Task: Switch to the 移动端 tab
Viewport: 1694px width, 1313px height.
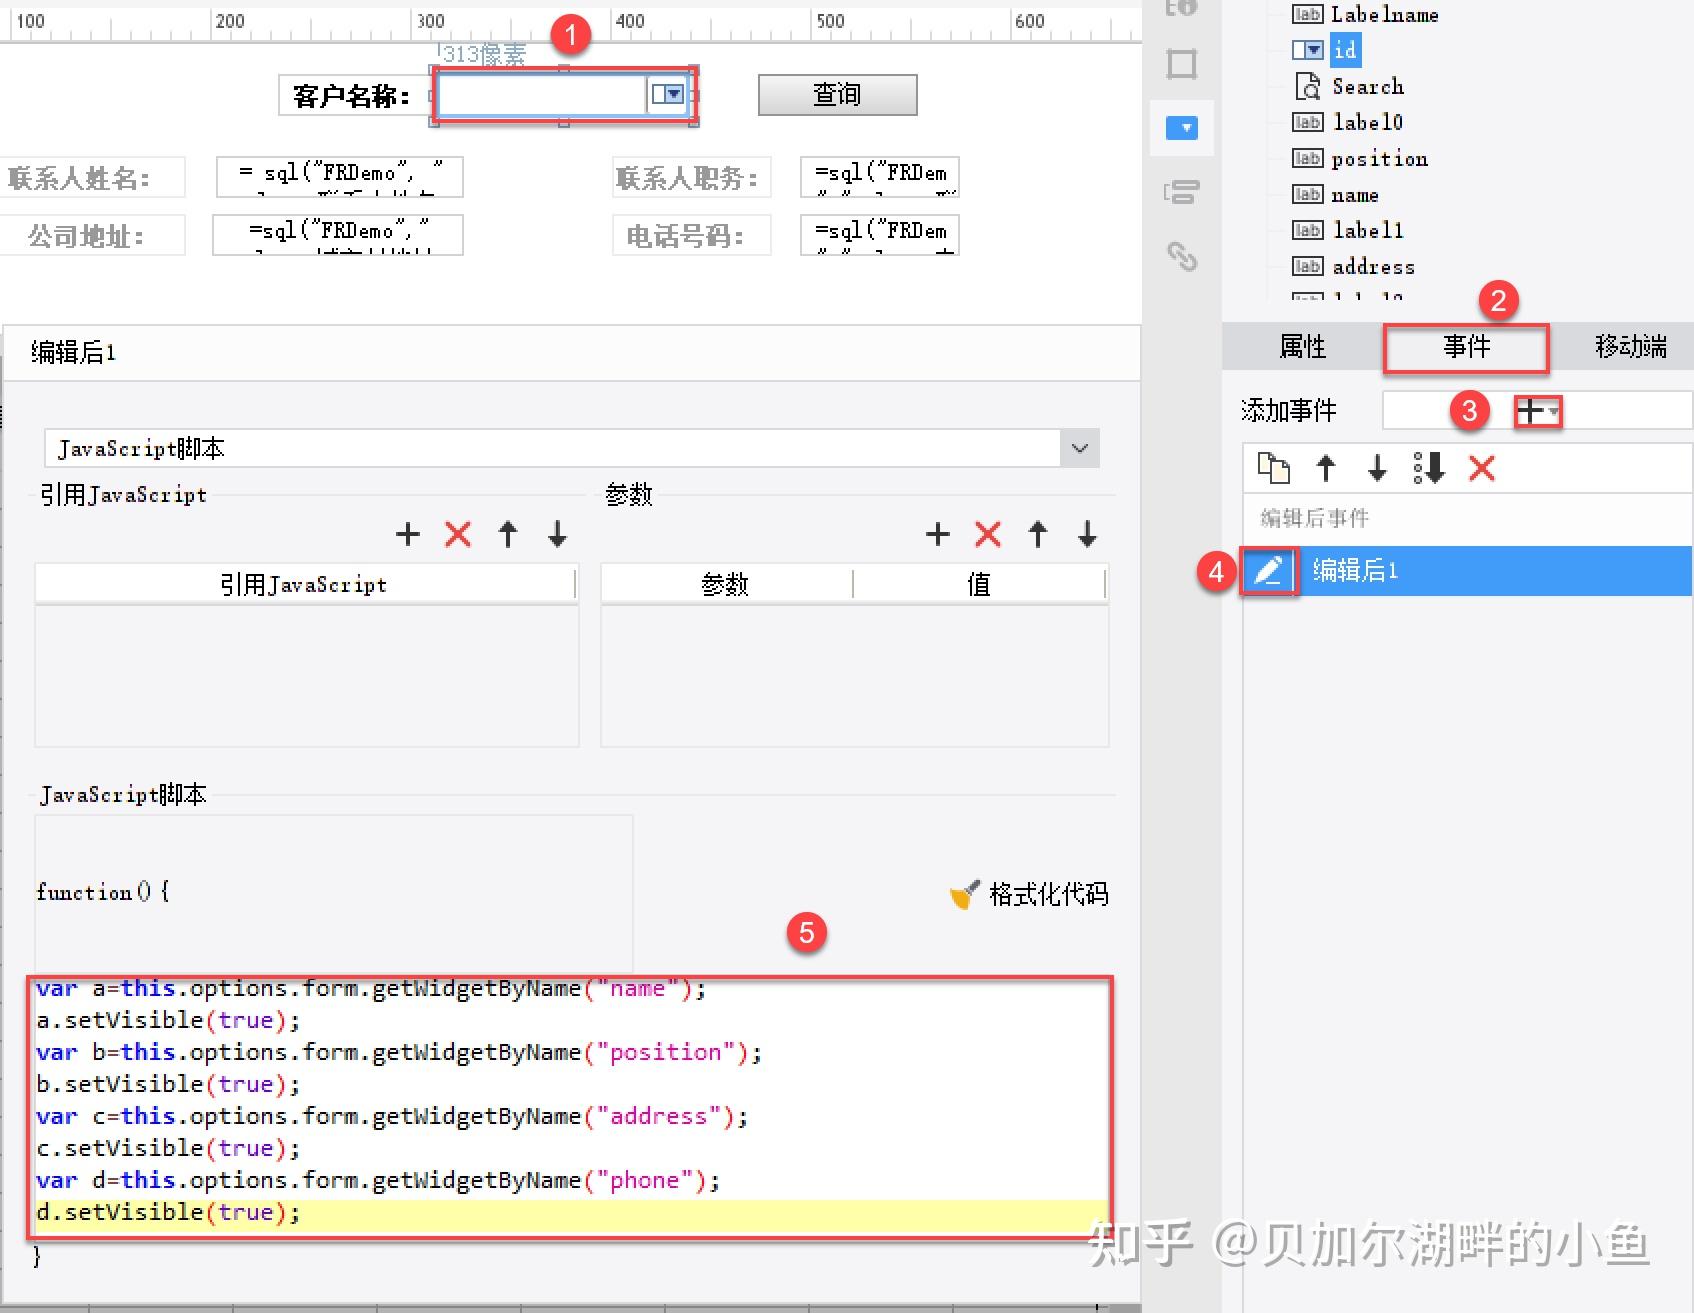Action: pos(1630,348)
